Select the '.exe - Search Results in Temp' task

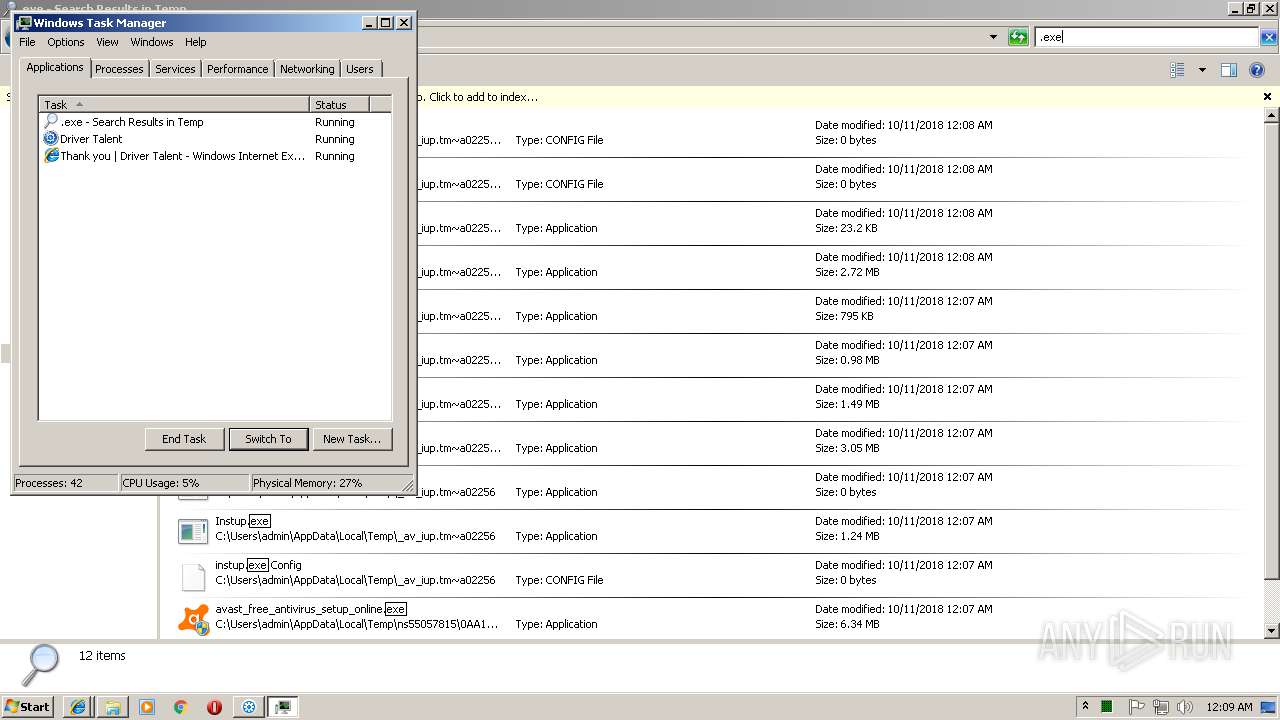click(215, 121)
